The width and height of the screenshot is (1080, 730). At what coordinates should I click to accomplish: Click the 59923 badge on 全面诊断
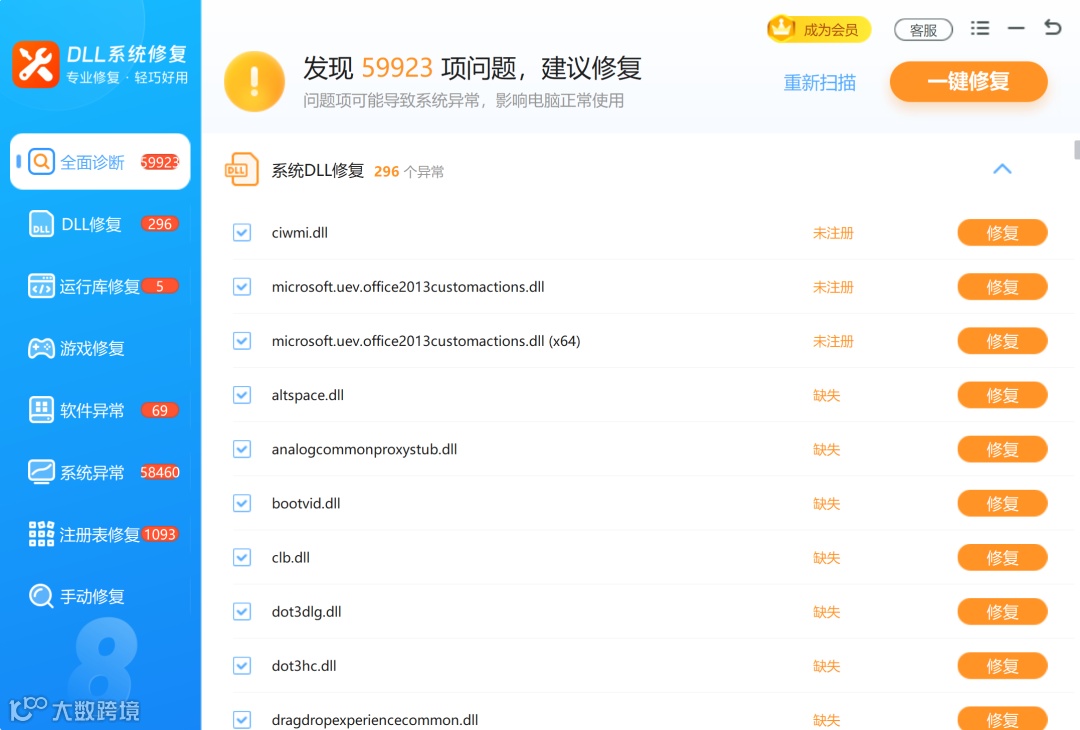tap(160, 162)
